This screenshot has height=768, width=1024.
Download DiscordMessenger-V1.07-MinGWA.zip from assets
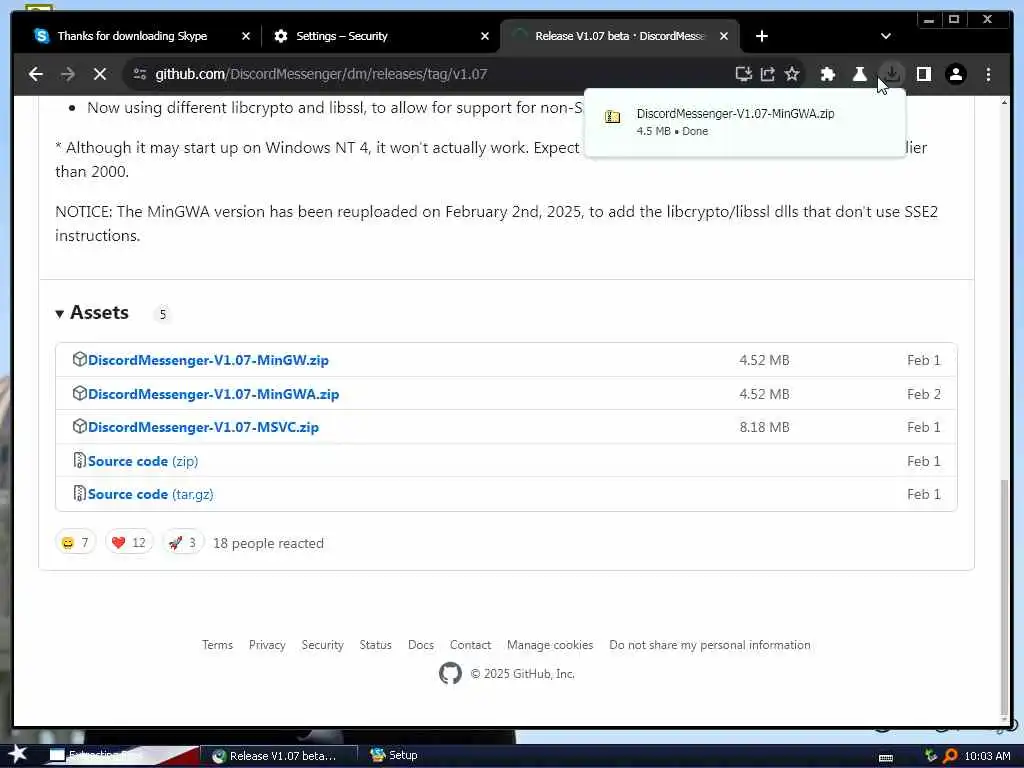tap(214, 394)
